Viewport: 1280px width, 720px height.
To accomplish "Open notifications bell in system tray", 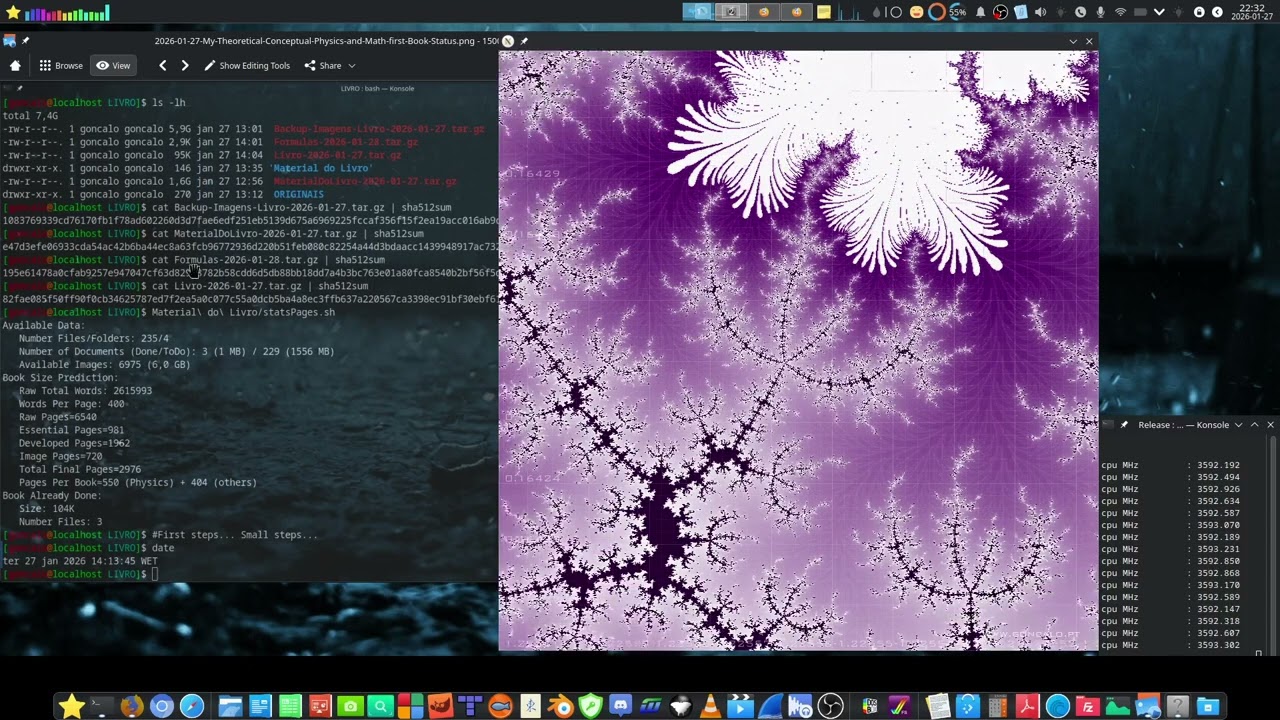I will click(981, 12).
